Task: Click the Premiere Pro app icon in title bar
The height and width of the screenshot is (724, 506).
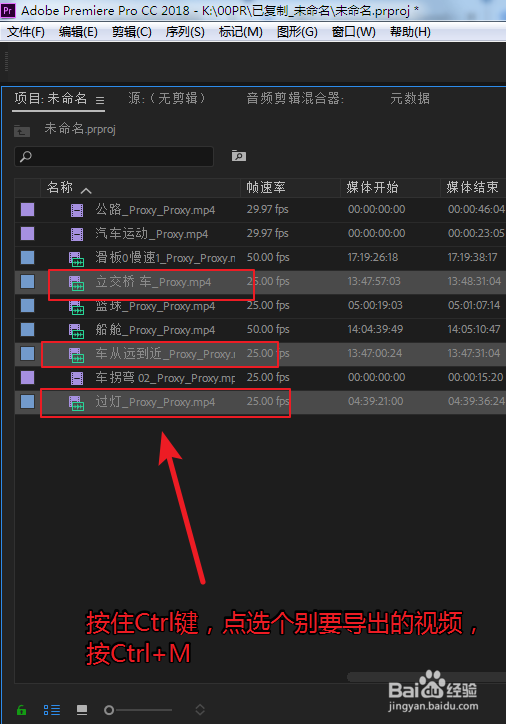Action: click(x=8, y=10)
